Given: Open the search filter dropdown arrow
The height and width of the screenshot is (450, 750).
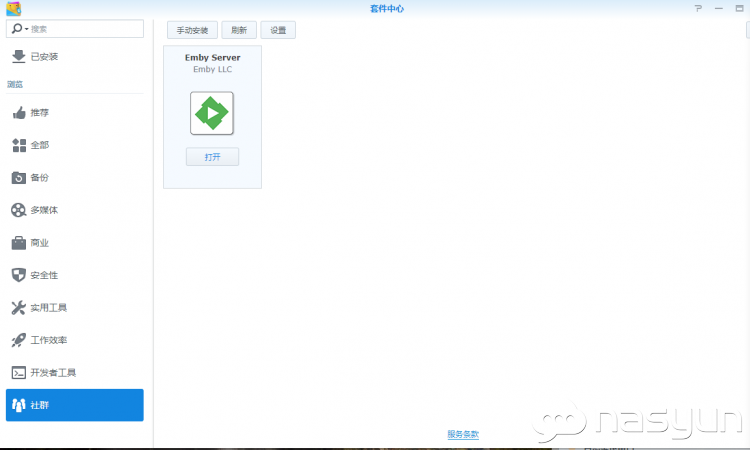Looking at the screenshot, I should tap(26, 29).
